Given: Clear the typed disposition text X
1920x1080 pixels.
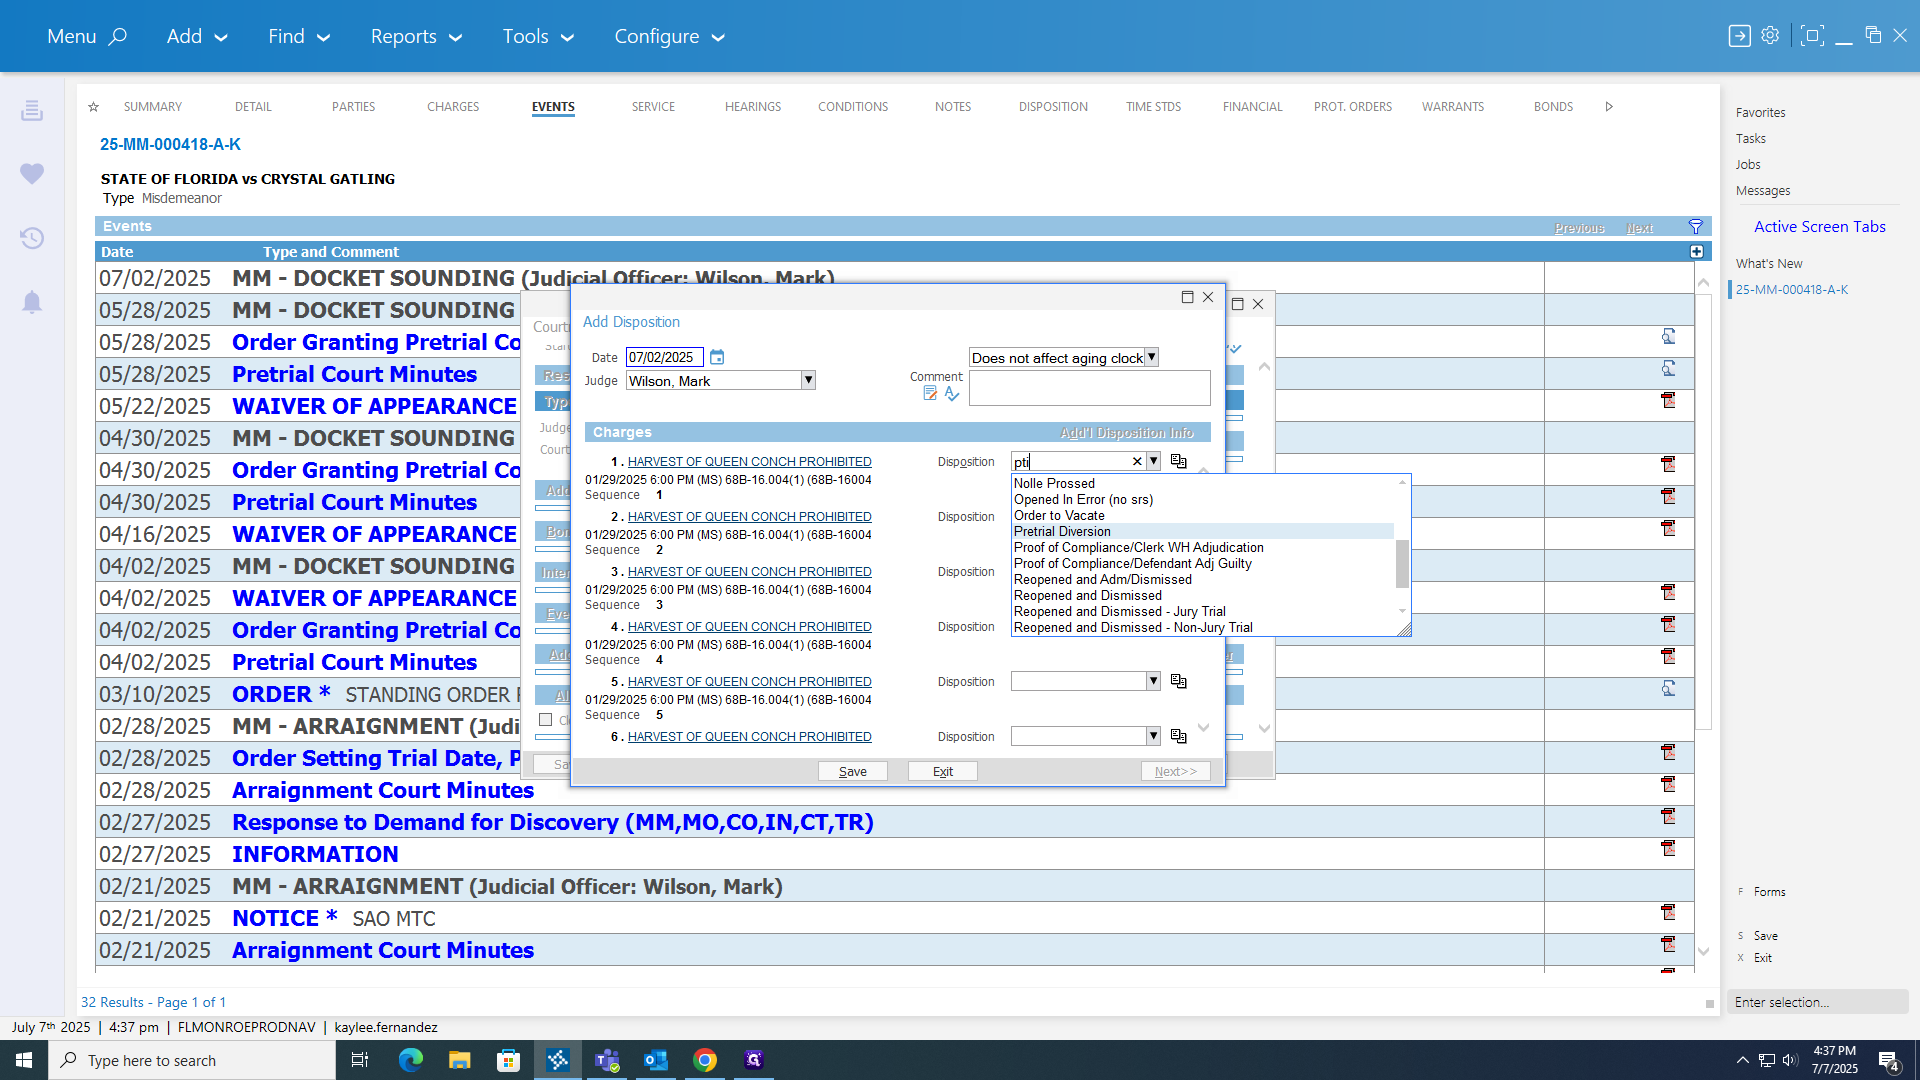Looking at the screenshot, I should click(1137, 461).
